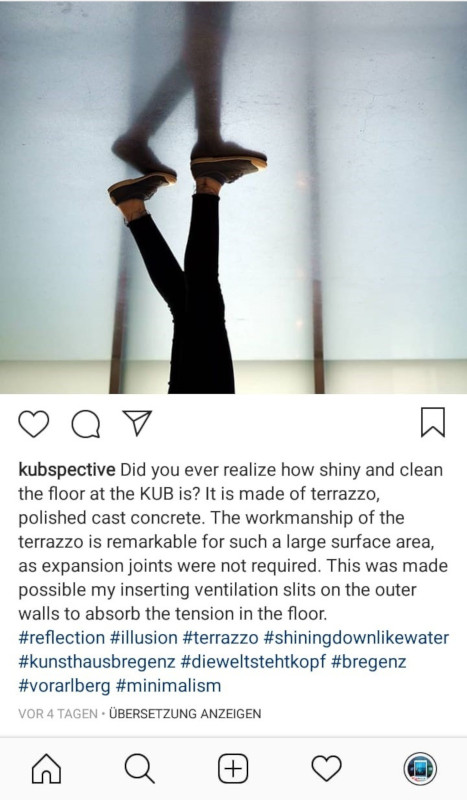Open #shiningdownlikewater hashtag
The height and width of the screenshot is (800, 467).
point(356,638)
